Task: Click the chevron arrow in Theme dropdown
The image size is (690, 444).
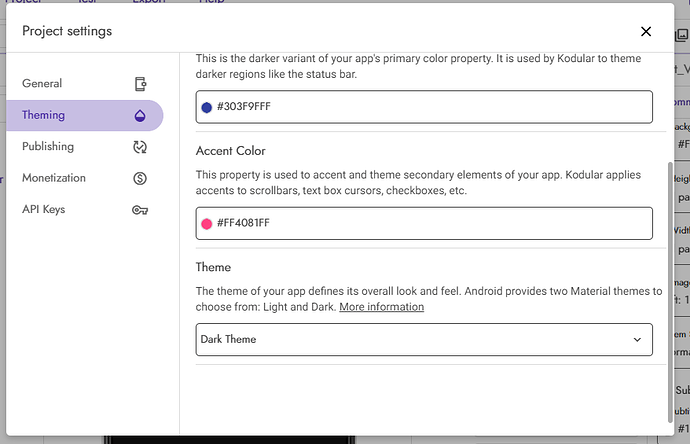Action: pos(638,340)
